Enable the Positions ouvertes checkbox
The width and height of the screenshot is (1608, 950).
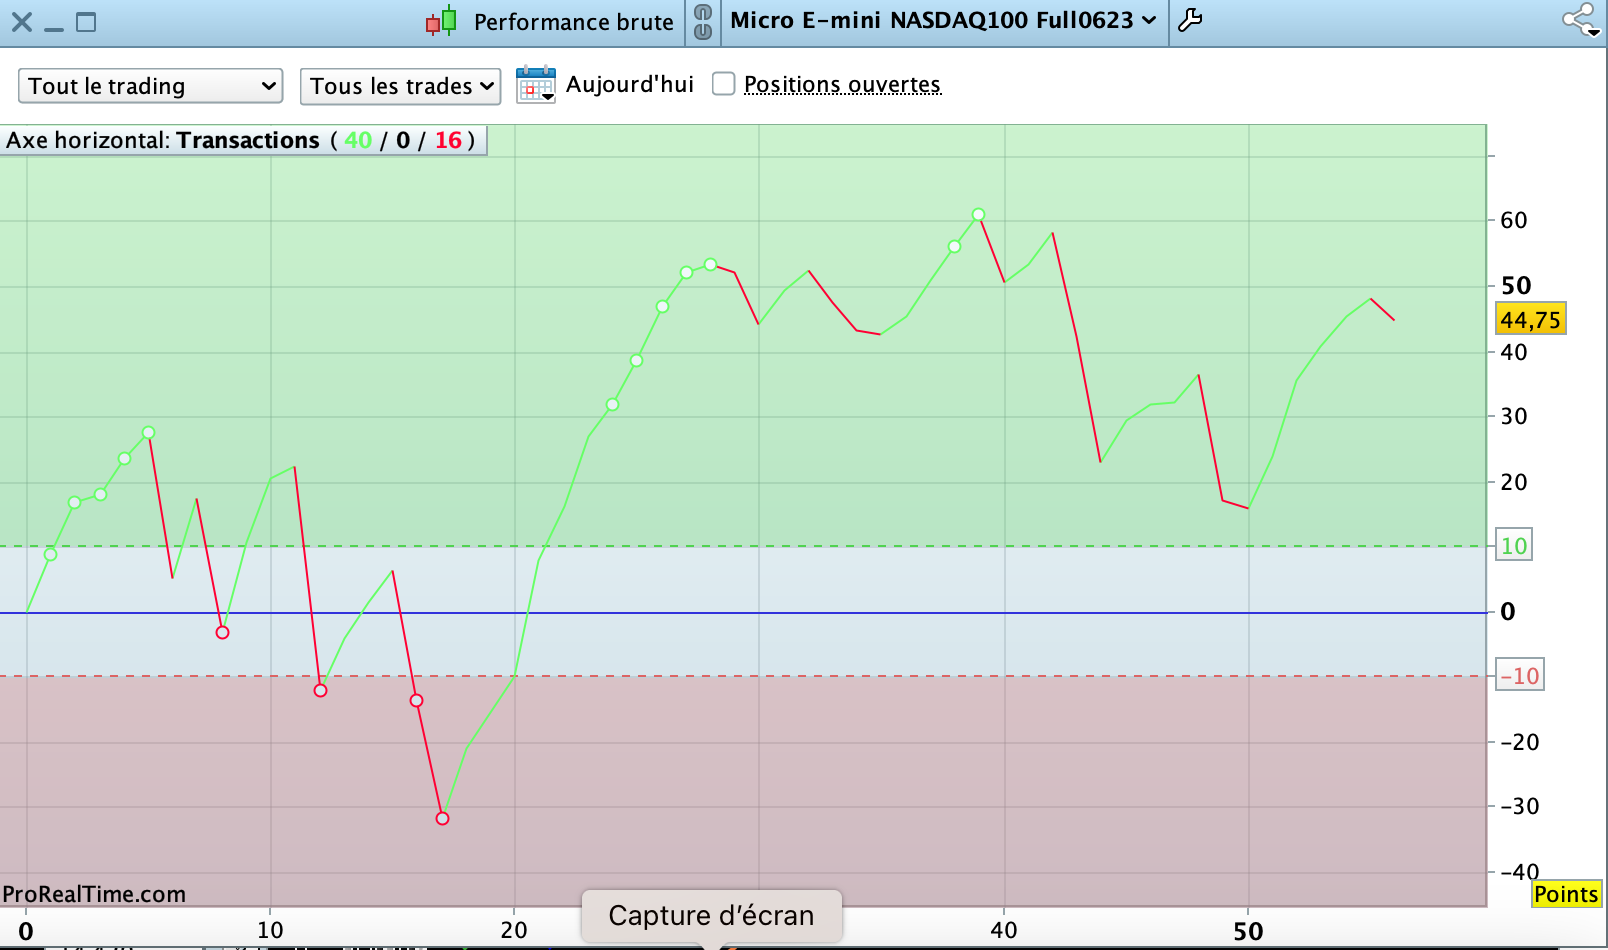[723, 84]
